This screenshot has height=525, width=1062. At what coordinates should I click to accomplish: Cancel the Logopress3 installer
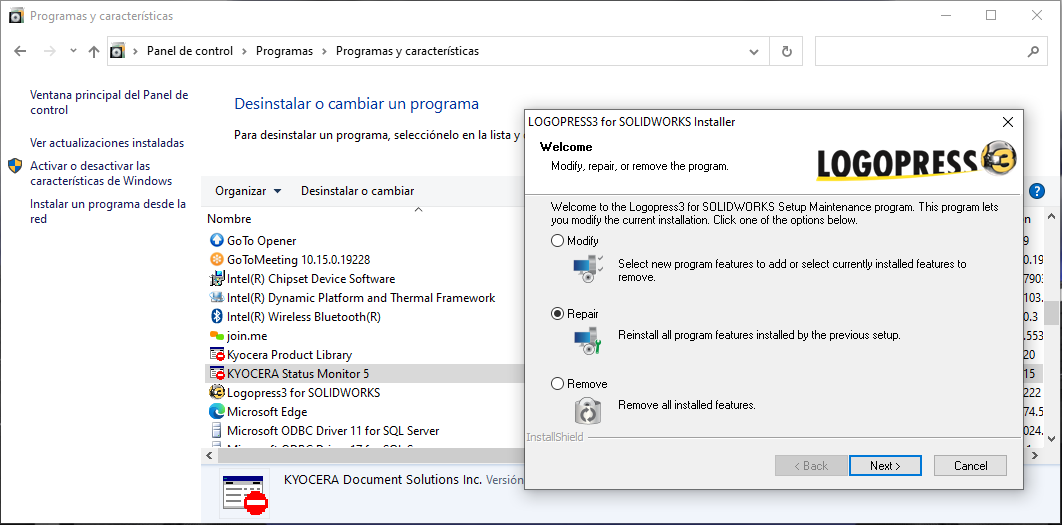(x=970, y=465)
